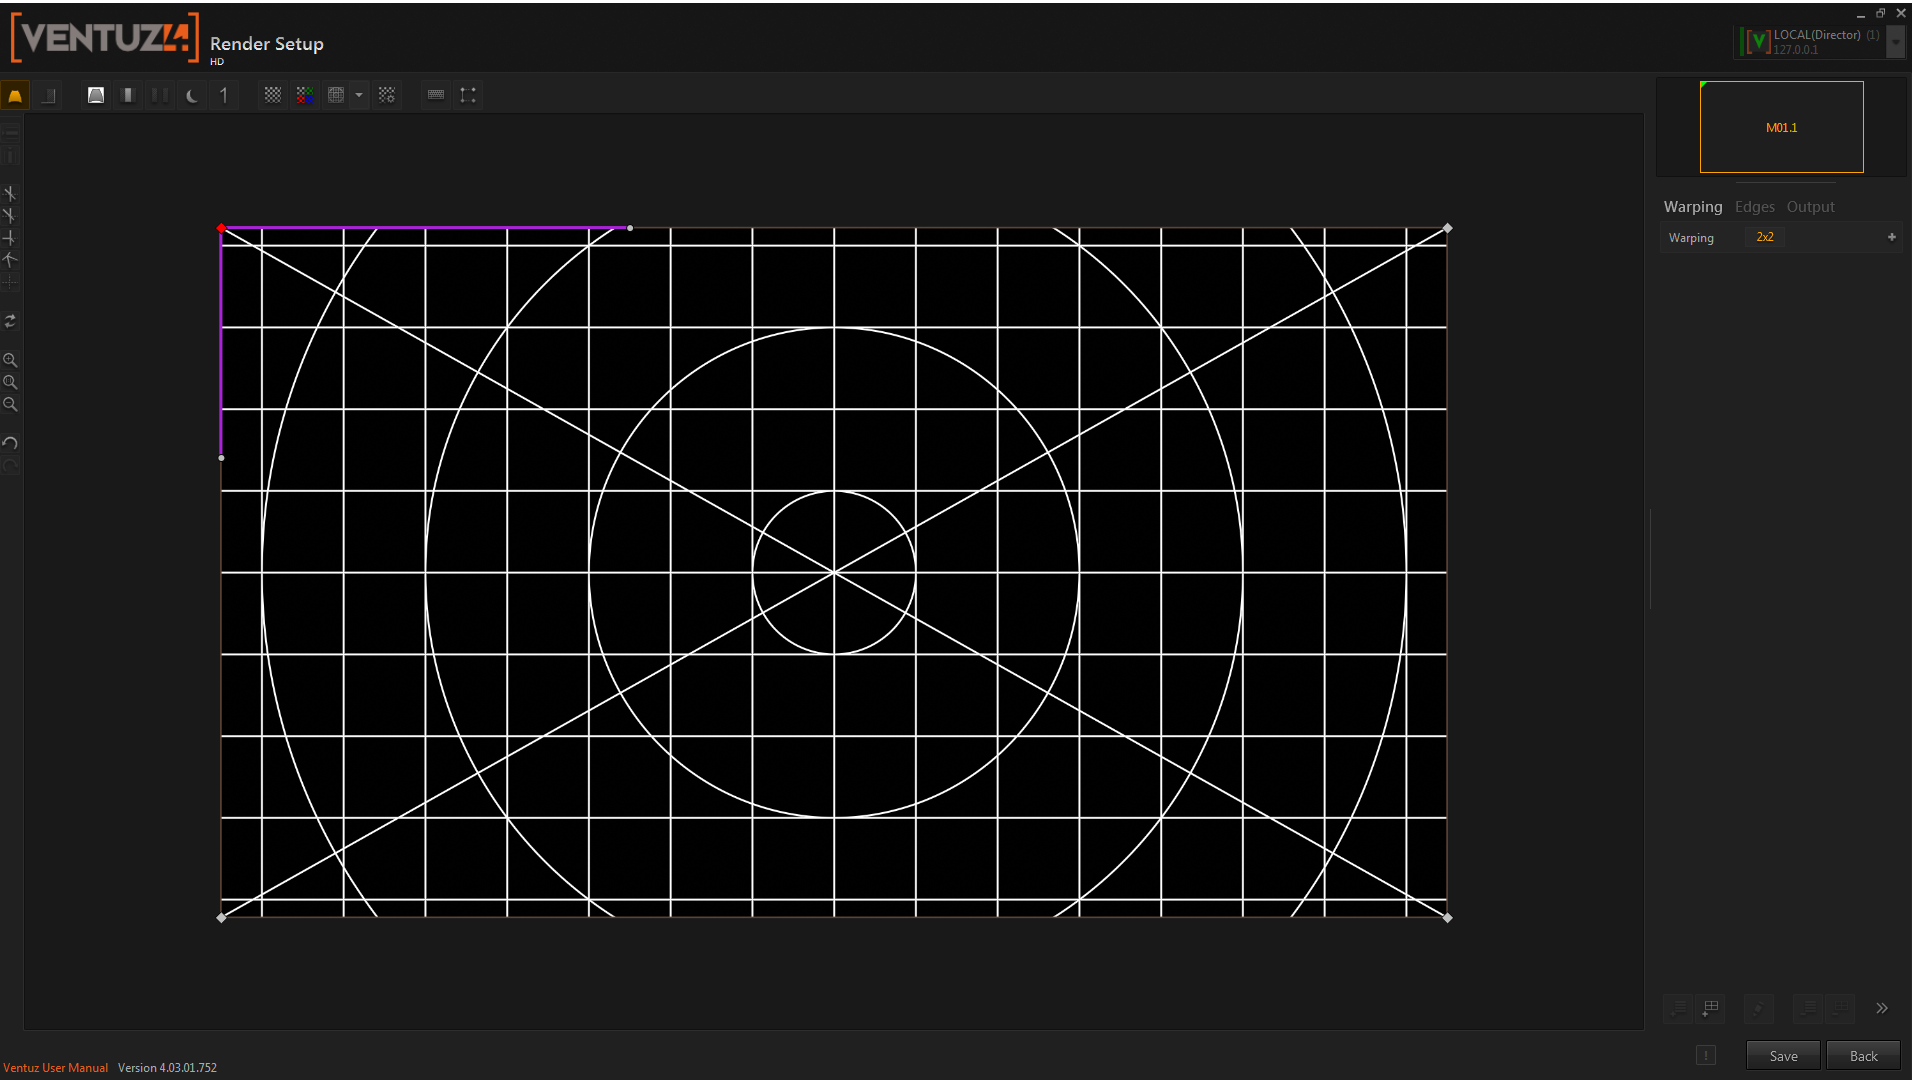Click the crescent moon toolbar icon

coord(192,95)
